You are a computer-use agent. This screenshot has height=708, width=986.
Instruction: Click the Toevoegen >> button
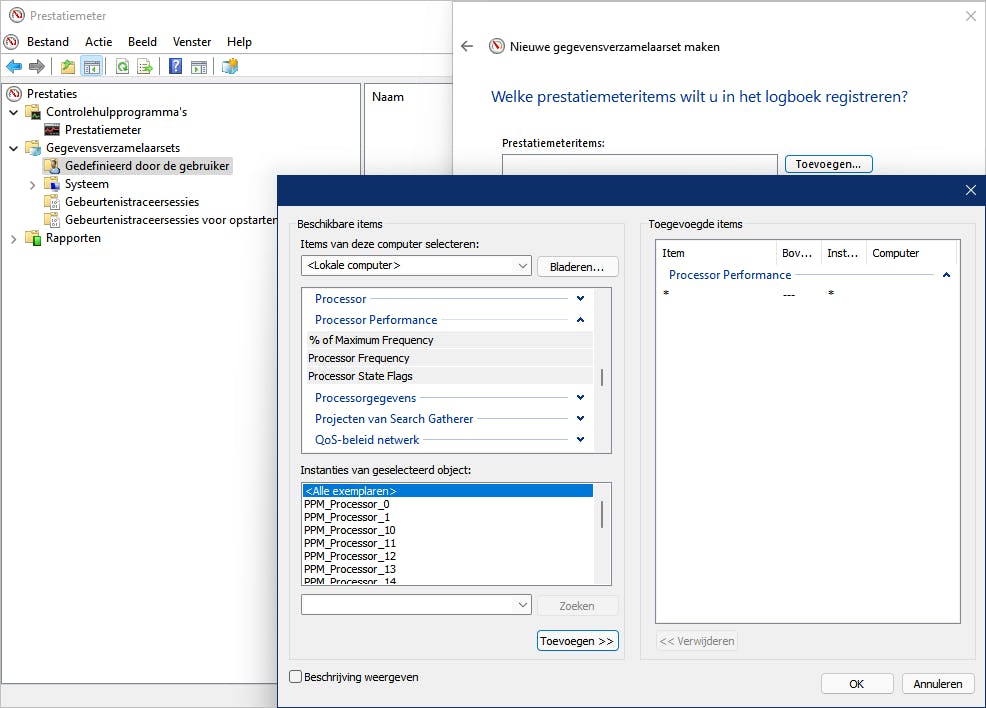point(577,641)
